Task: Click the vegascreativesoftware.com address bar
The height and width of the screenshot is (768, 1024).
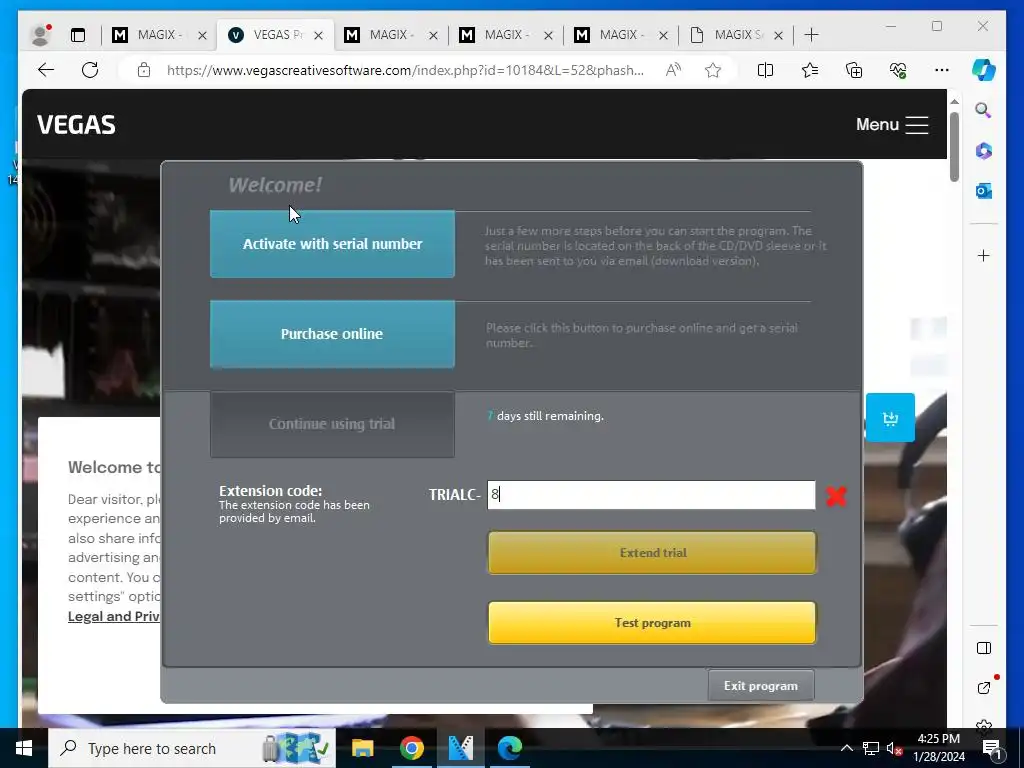Action: pos(405,70)
